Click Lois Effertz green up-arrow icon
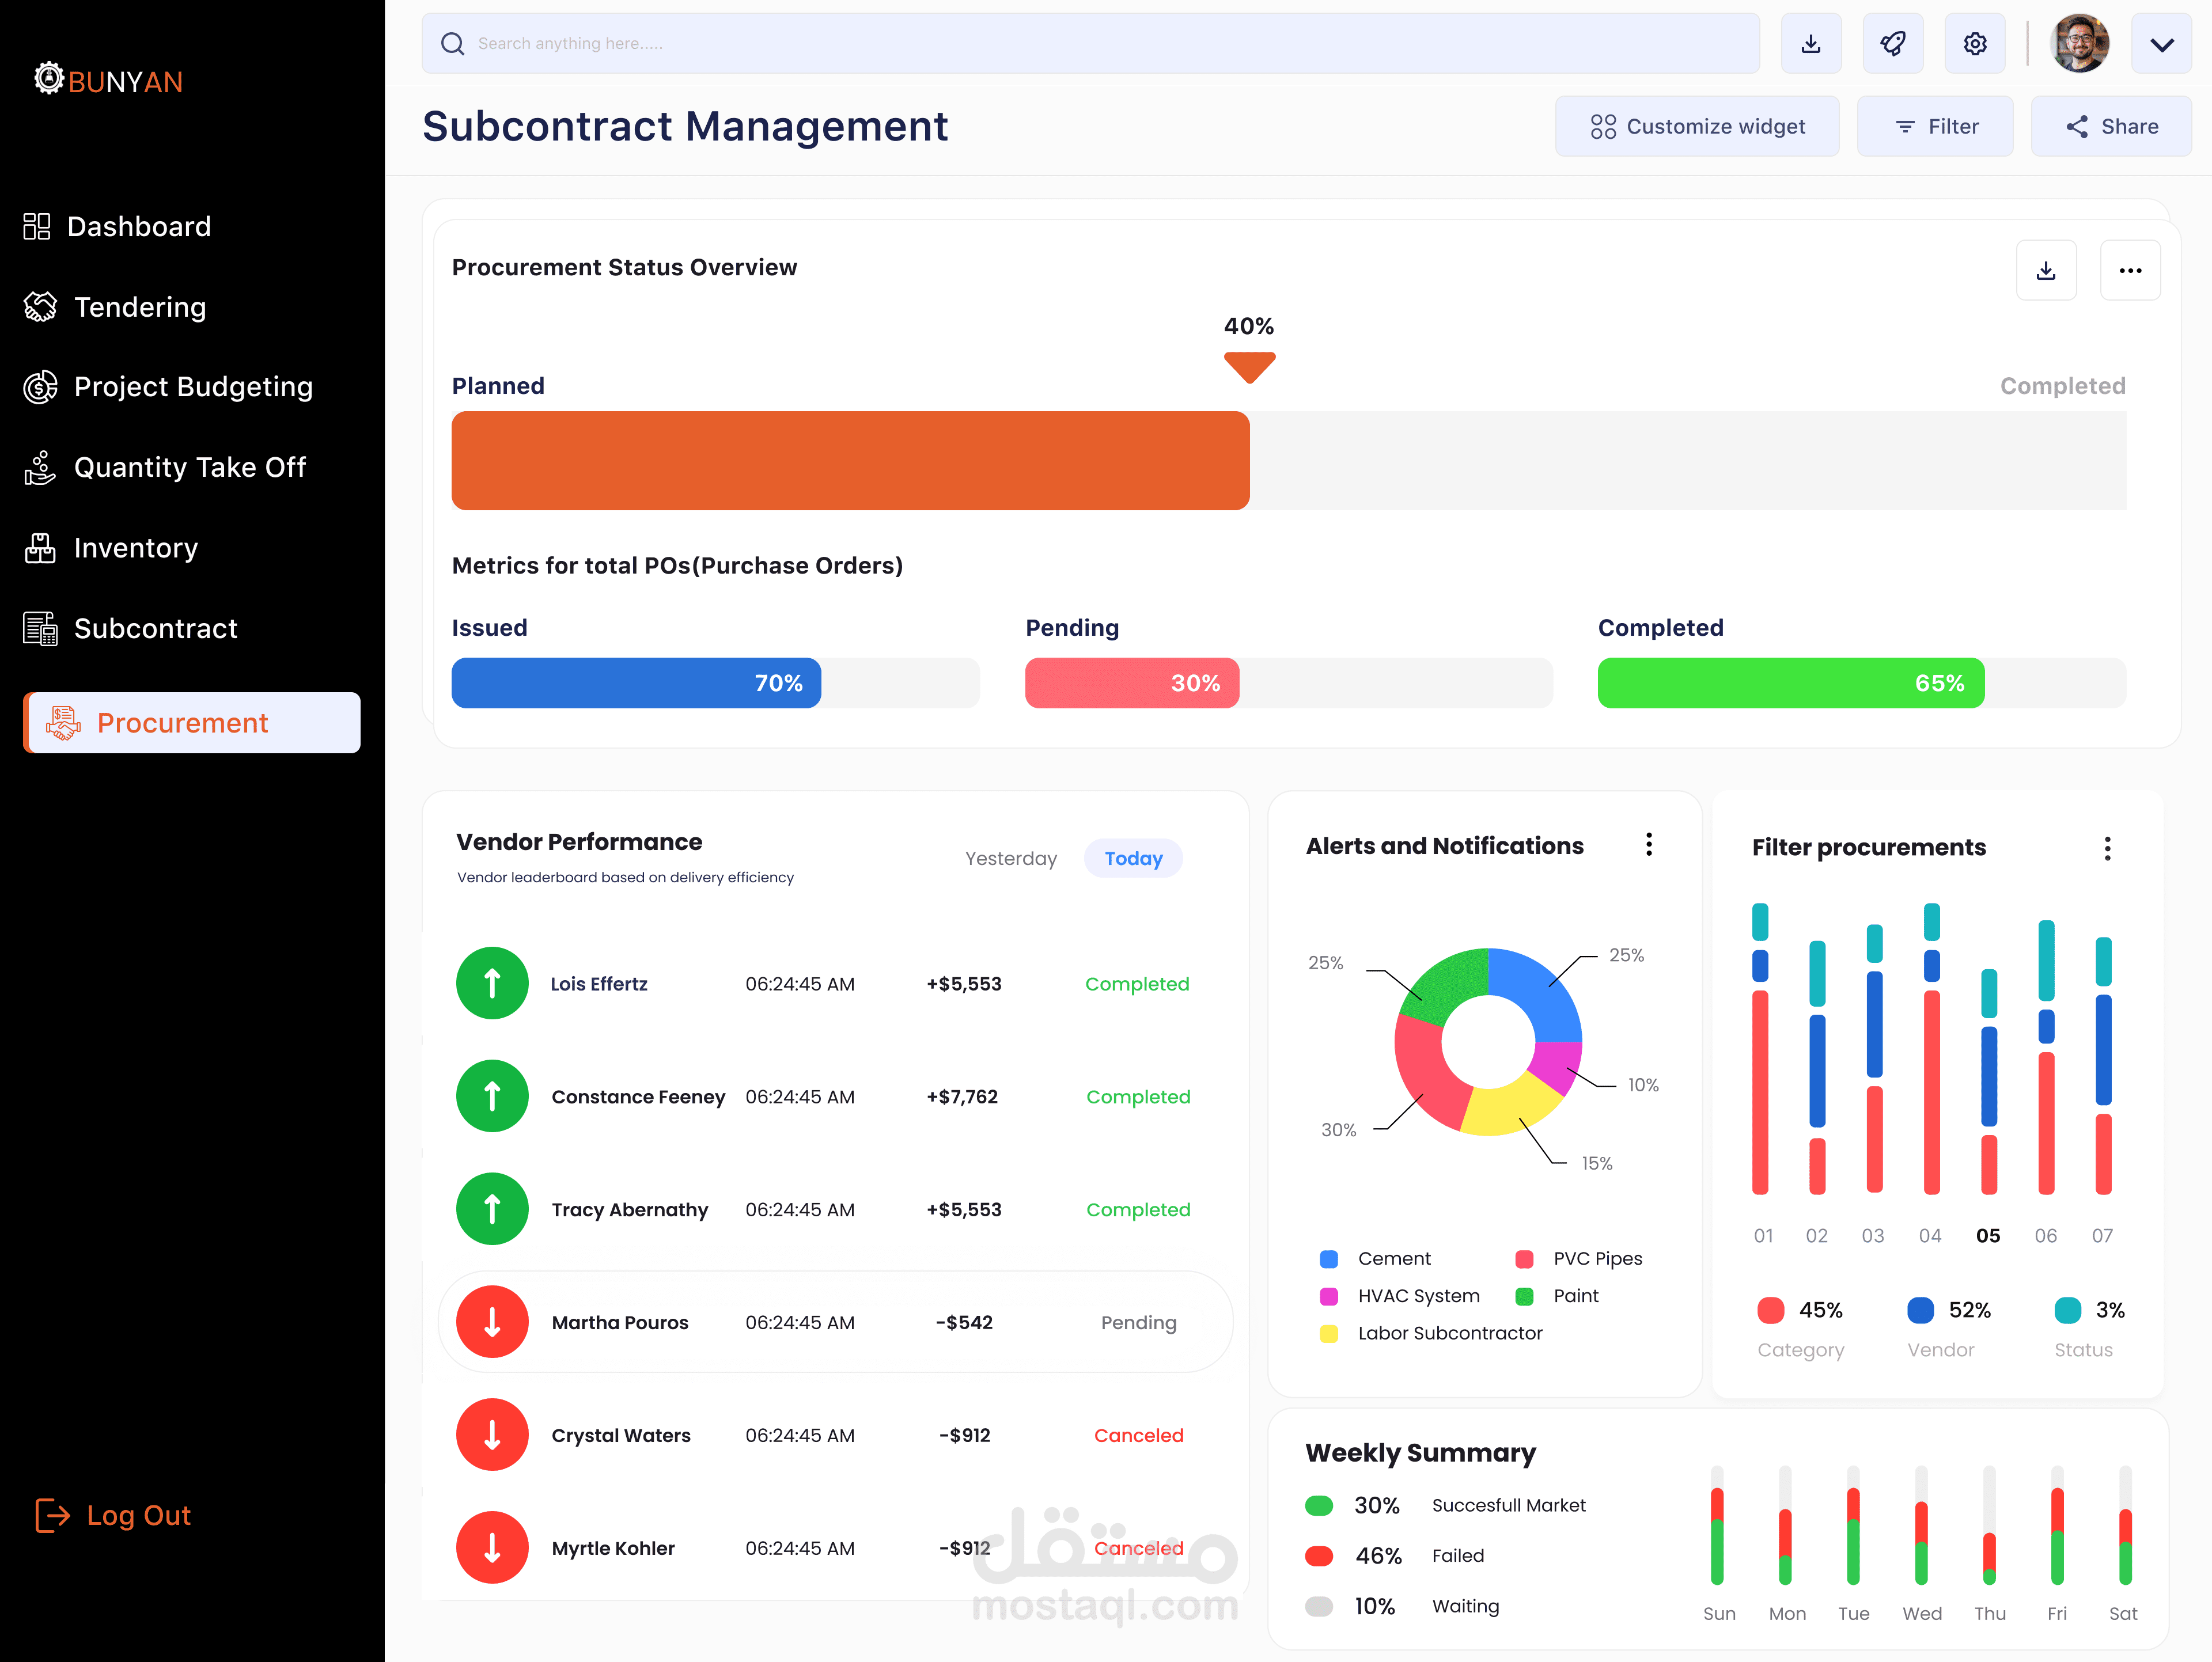 coord(492,983)
